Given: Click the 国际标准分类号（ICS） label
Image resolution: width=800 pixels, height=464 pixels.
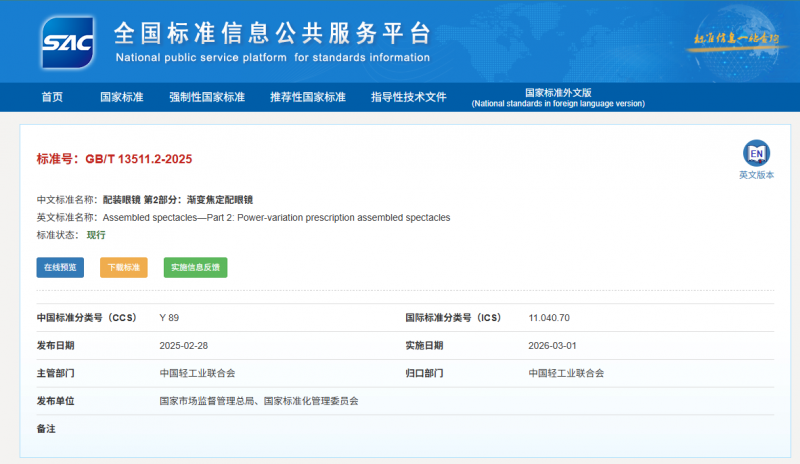Looking at the screenshot, I should tap(454, 318).
